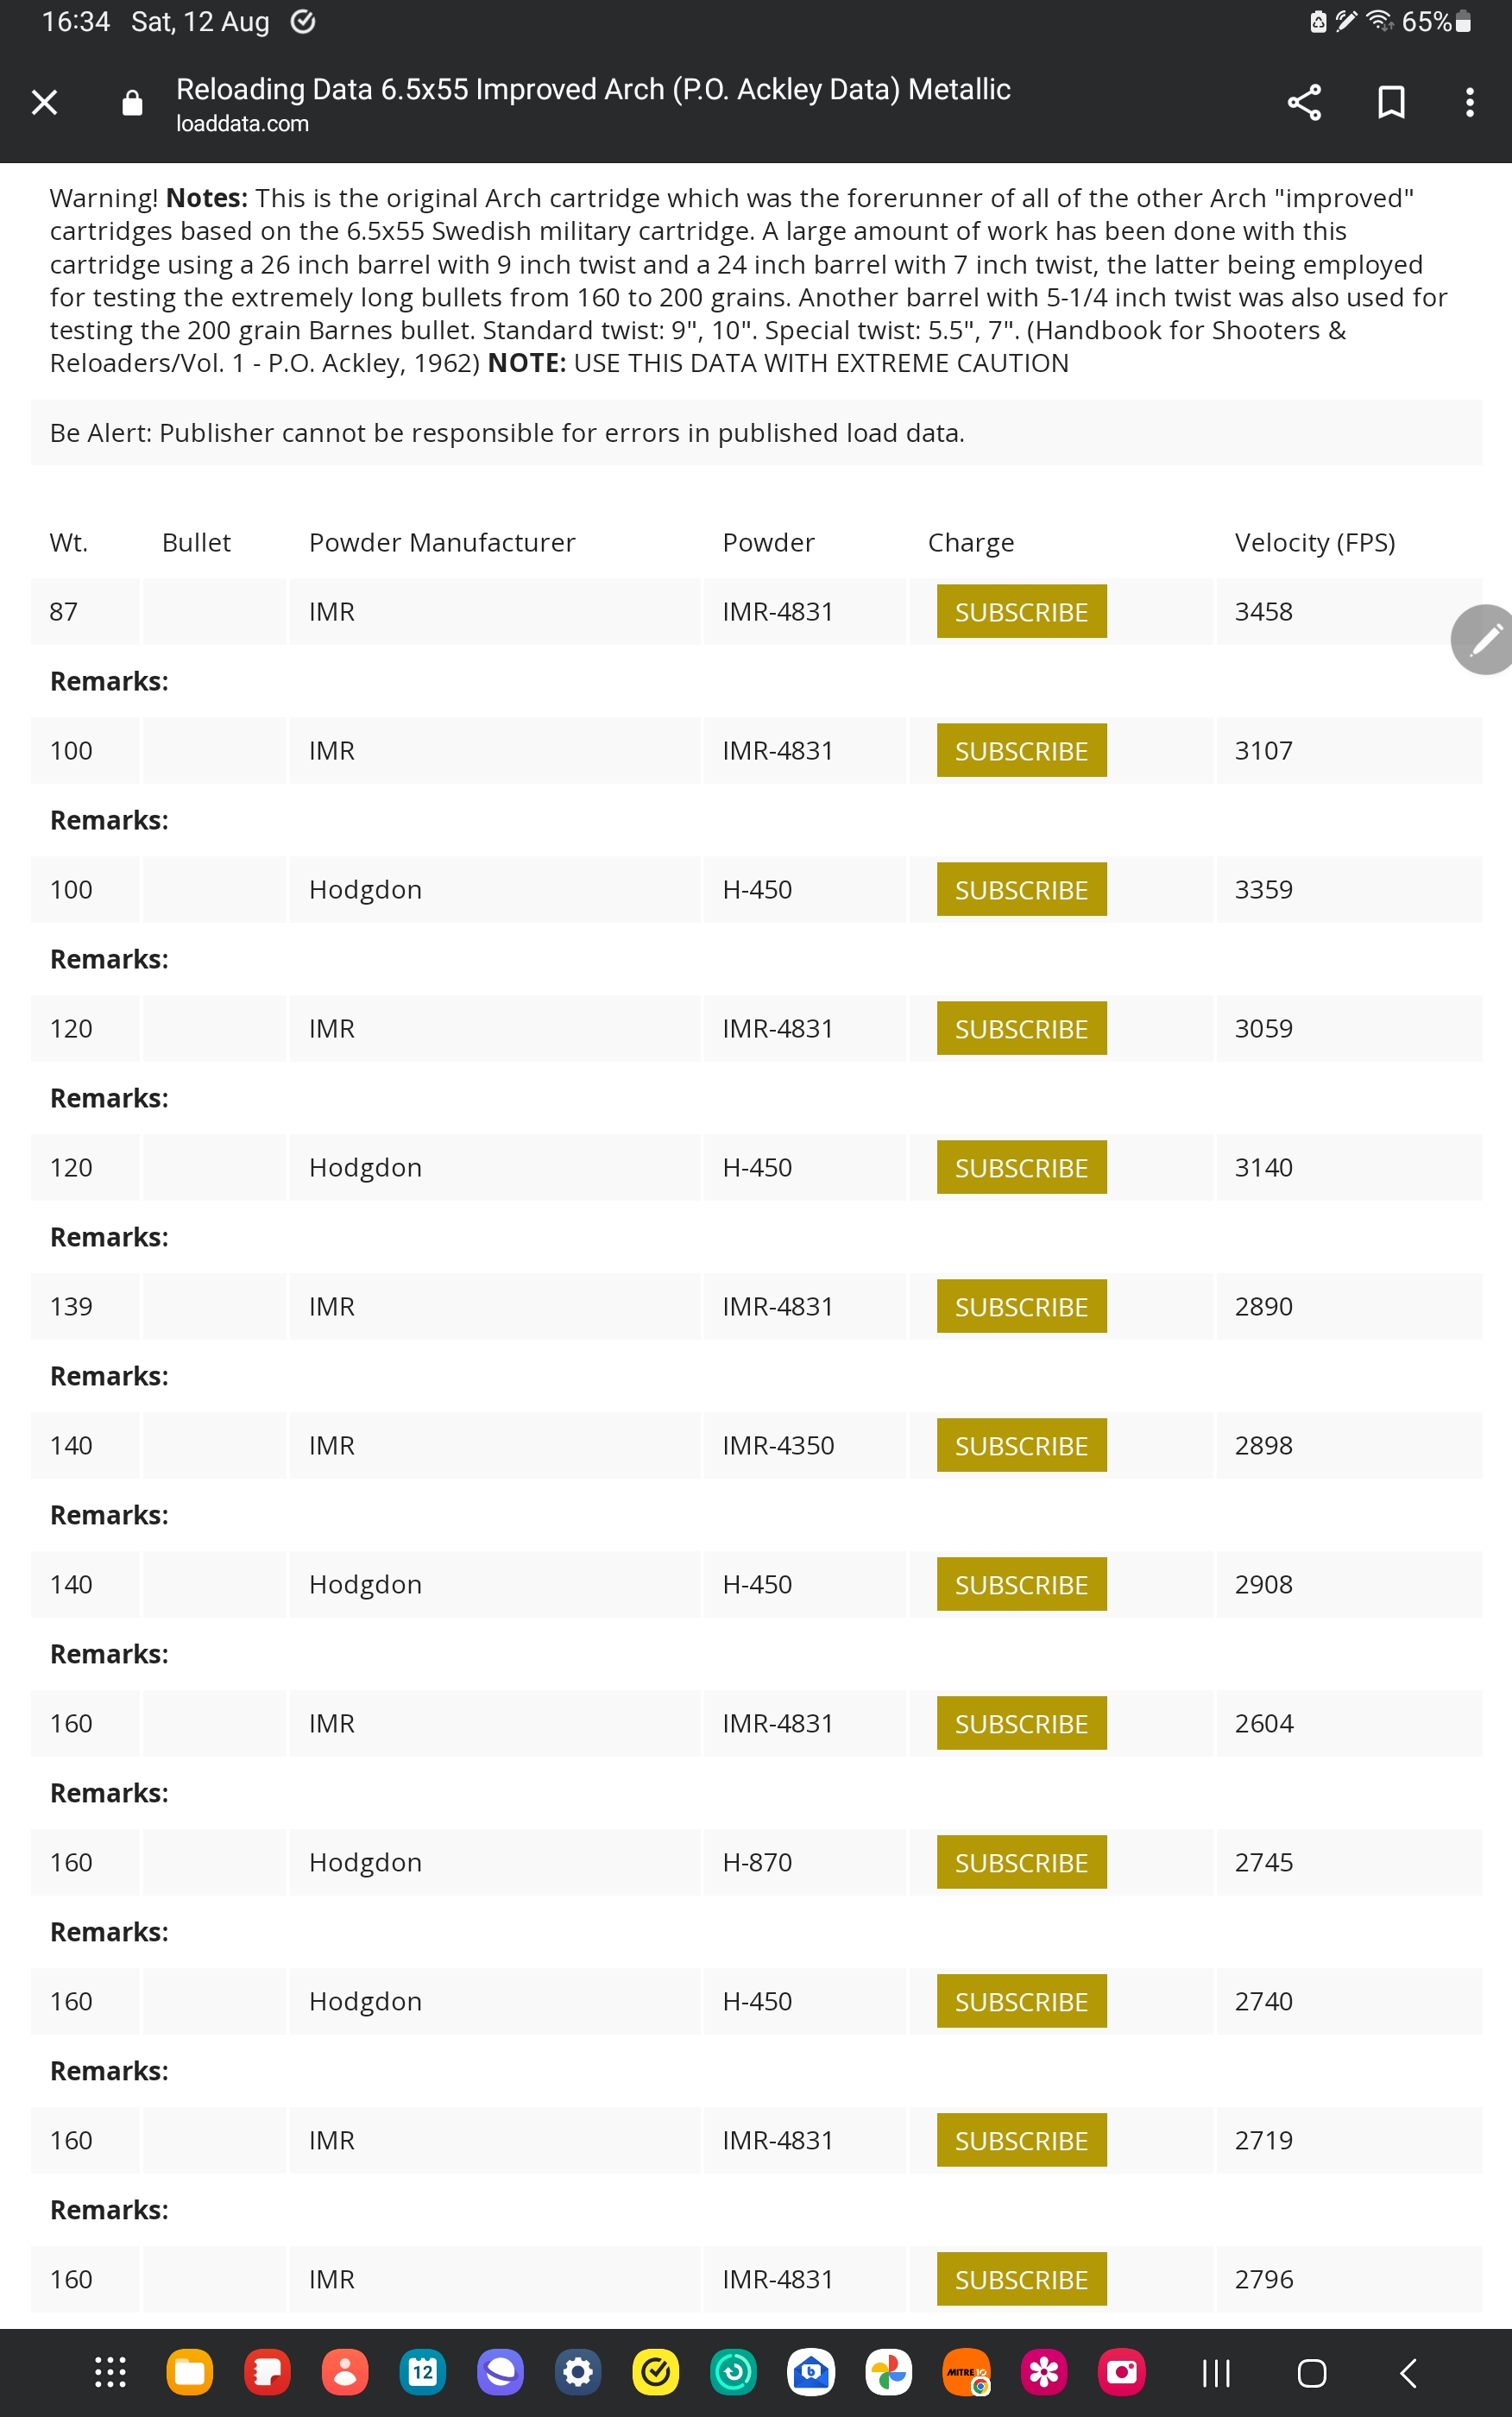Launch the Settings gear app in dock
1512x2417 pixels.
click(578, 2371)
